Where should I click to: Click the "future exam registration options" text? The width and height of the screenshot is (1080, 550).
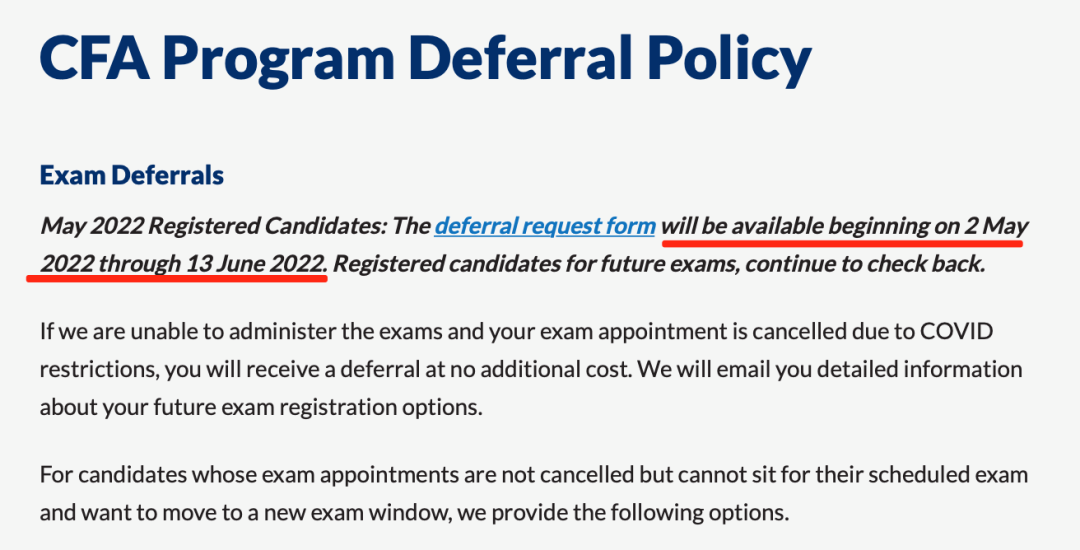click(307, 407)
